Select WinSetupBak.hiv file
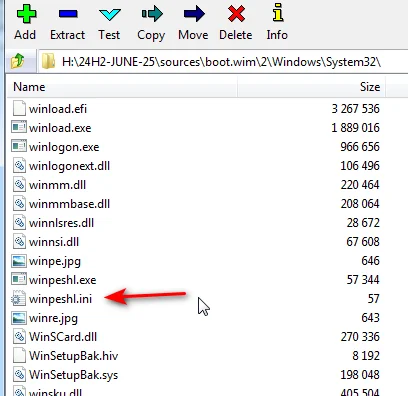 coord(73,356)
